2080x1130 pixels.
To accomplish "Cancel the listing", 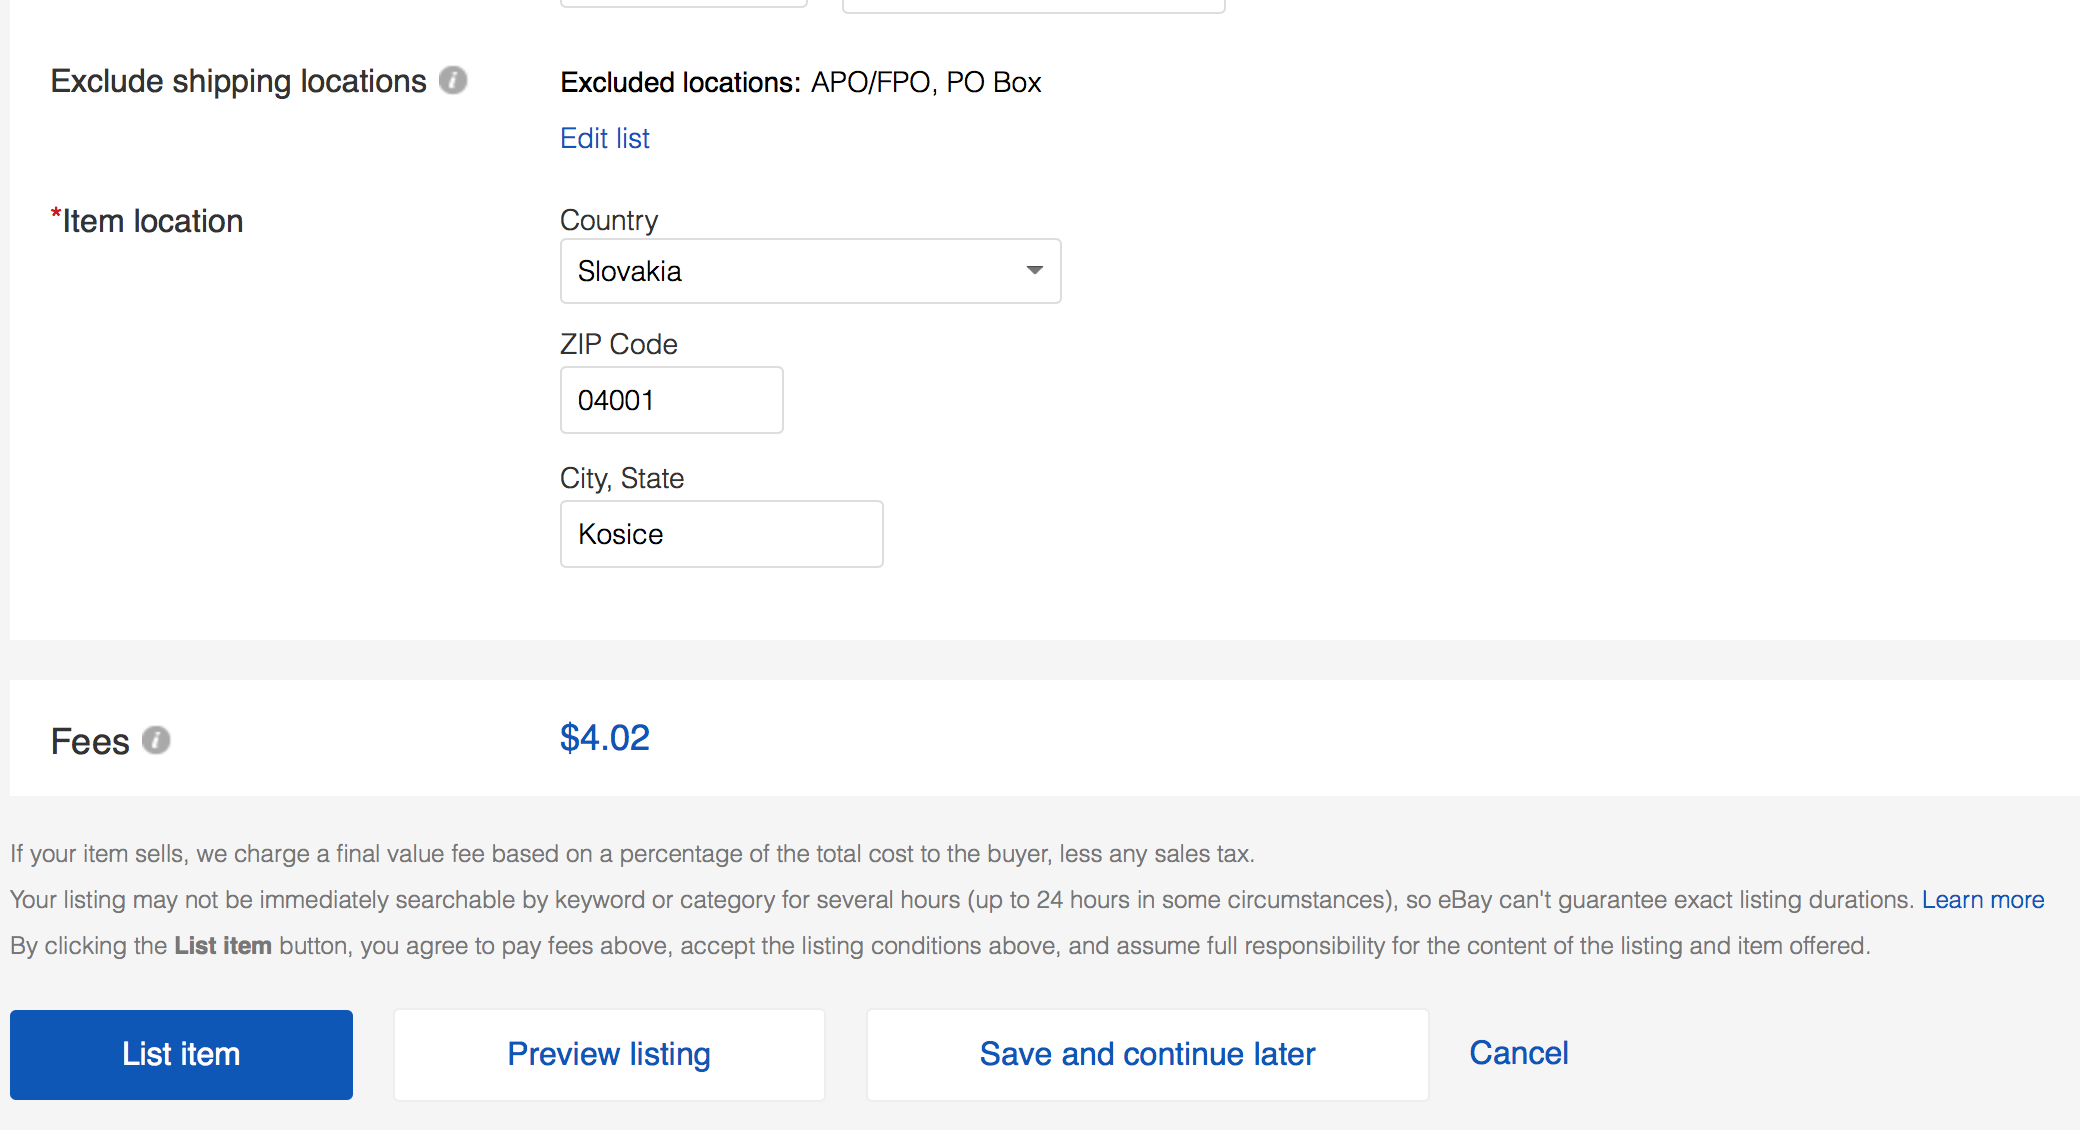I will tap(1518, 1053).
